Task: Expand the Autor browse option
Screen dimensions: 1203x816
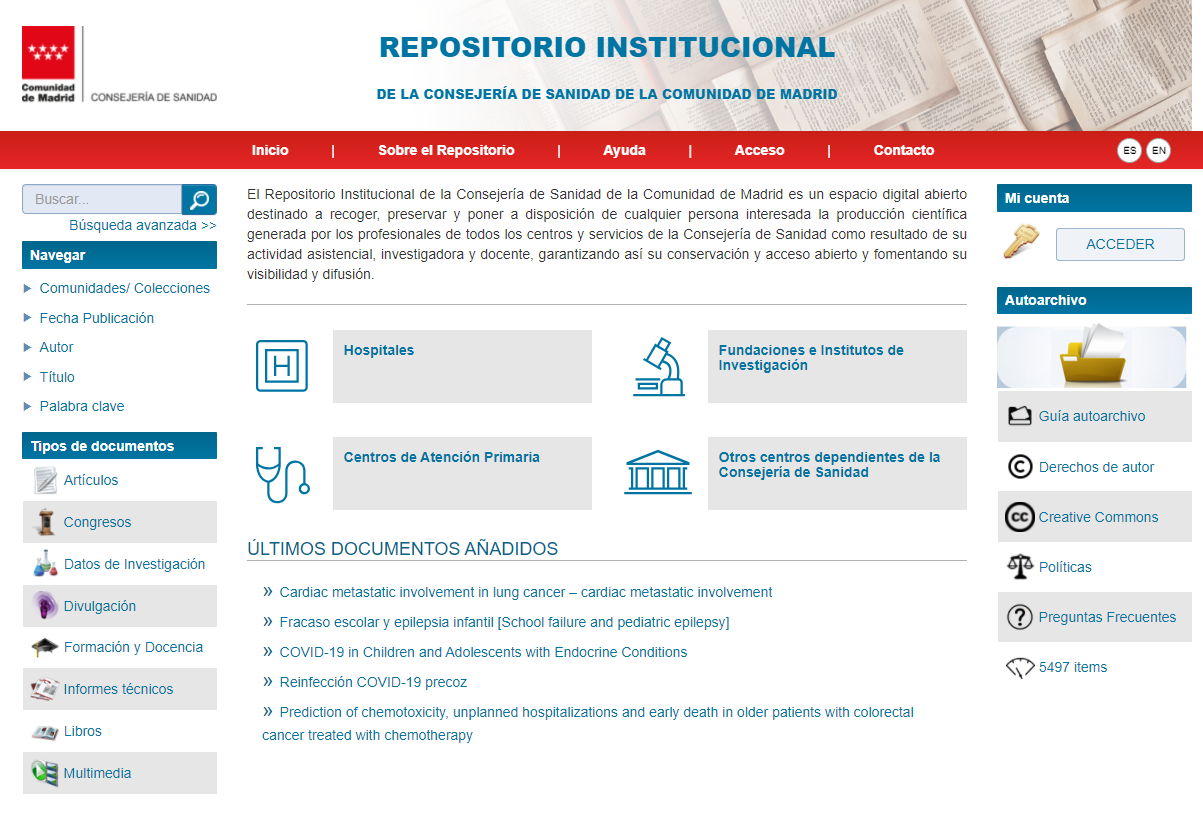Action: 56,347
